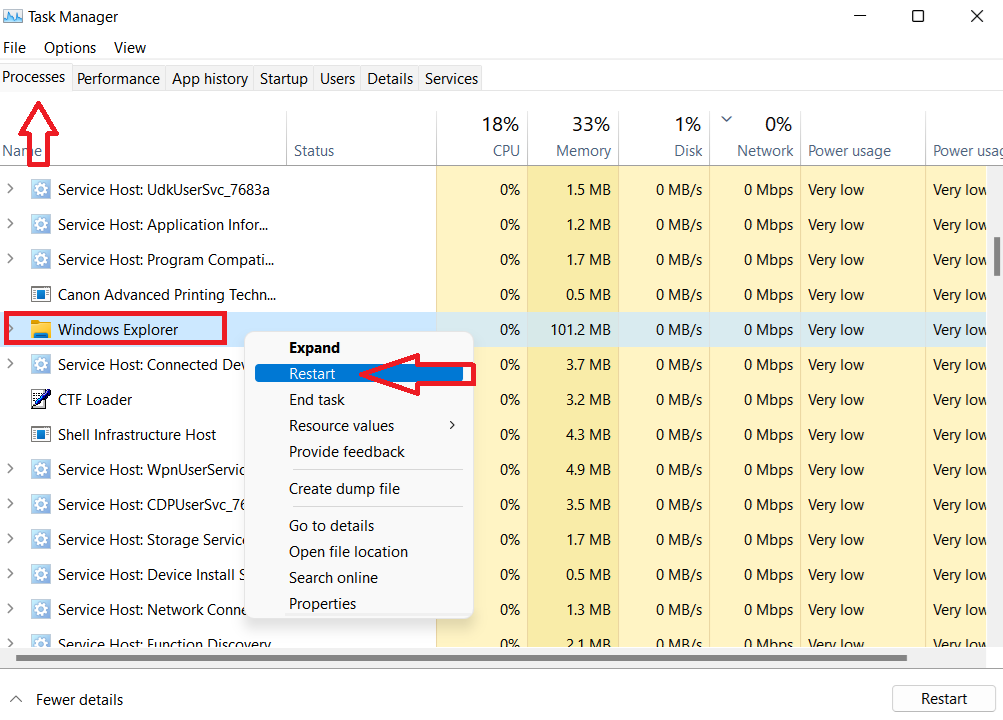This screenshot has height=720, width=1003.
Task: Select the Processes tab
Action: (34, 77)
